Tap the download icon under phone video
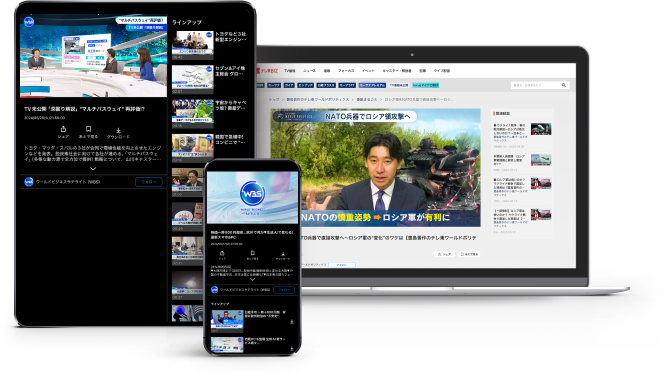The width and height of the screenshot is (665, 375). click(x=283, y=254)
